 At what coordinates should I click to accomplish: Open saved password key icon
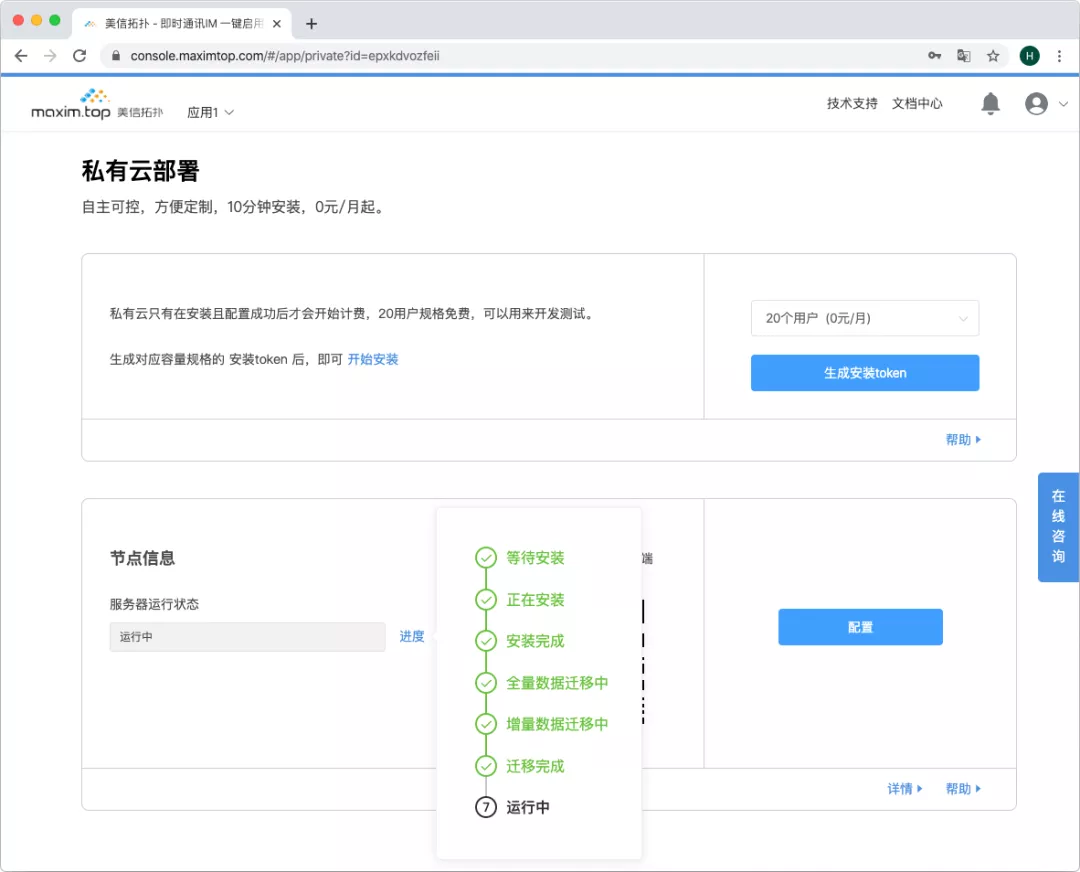[x=934, y=56]
